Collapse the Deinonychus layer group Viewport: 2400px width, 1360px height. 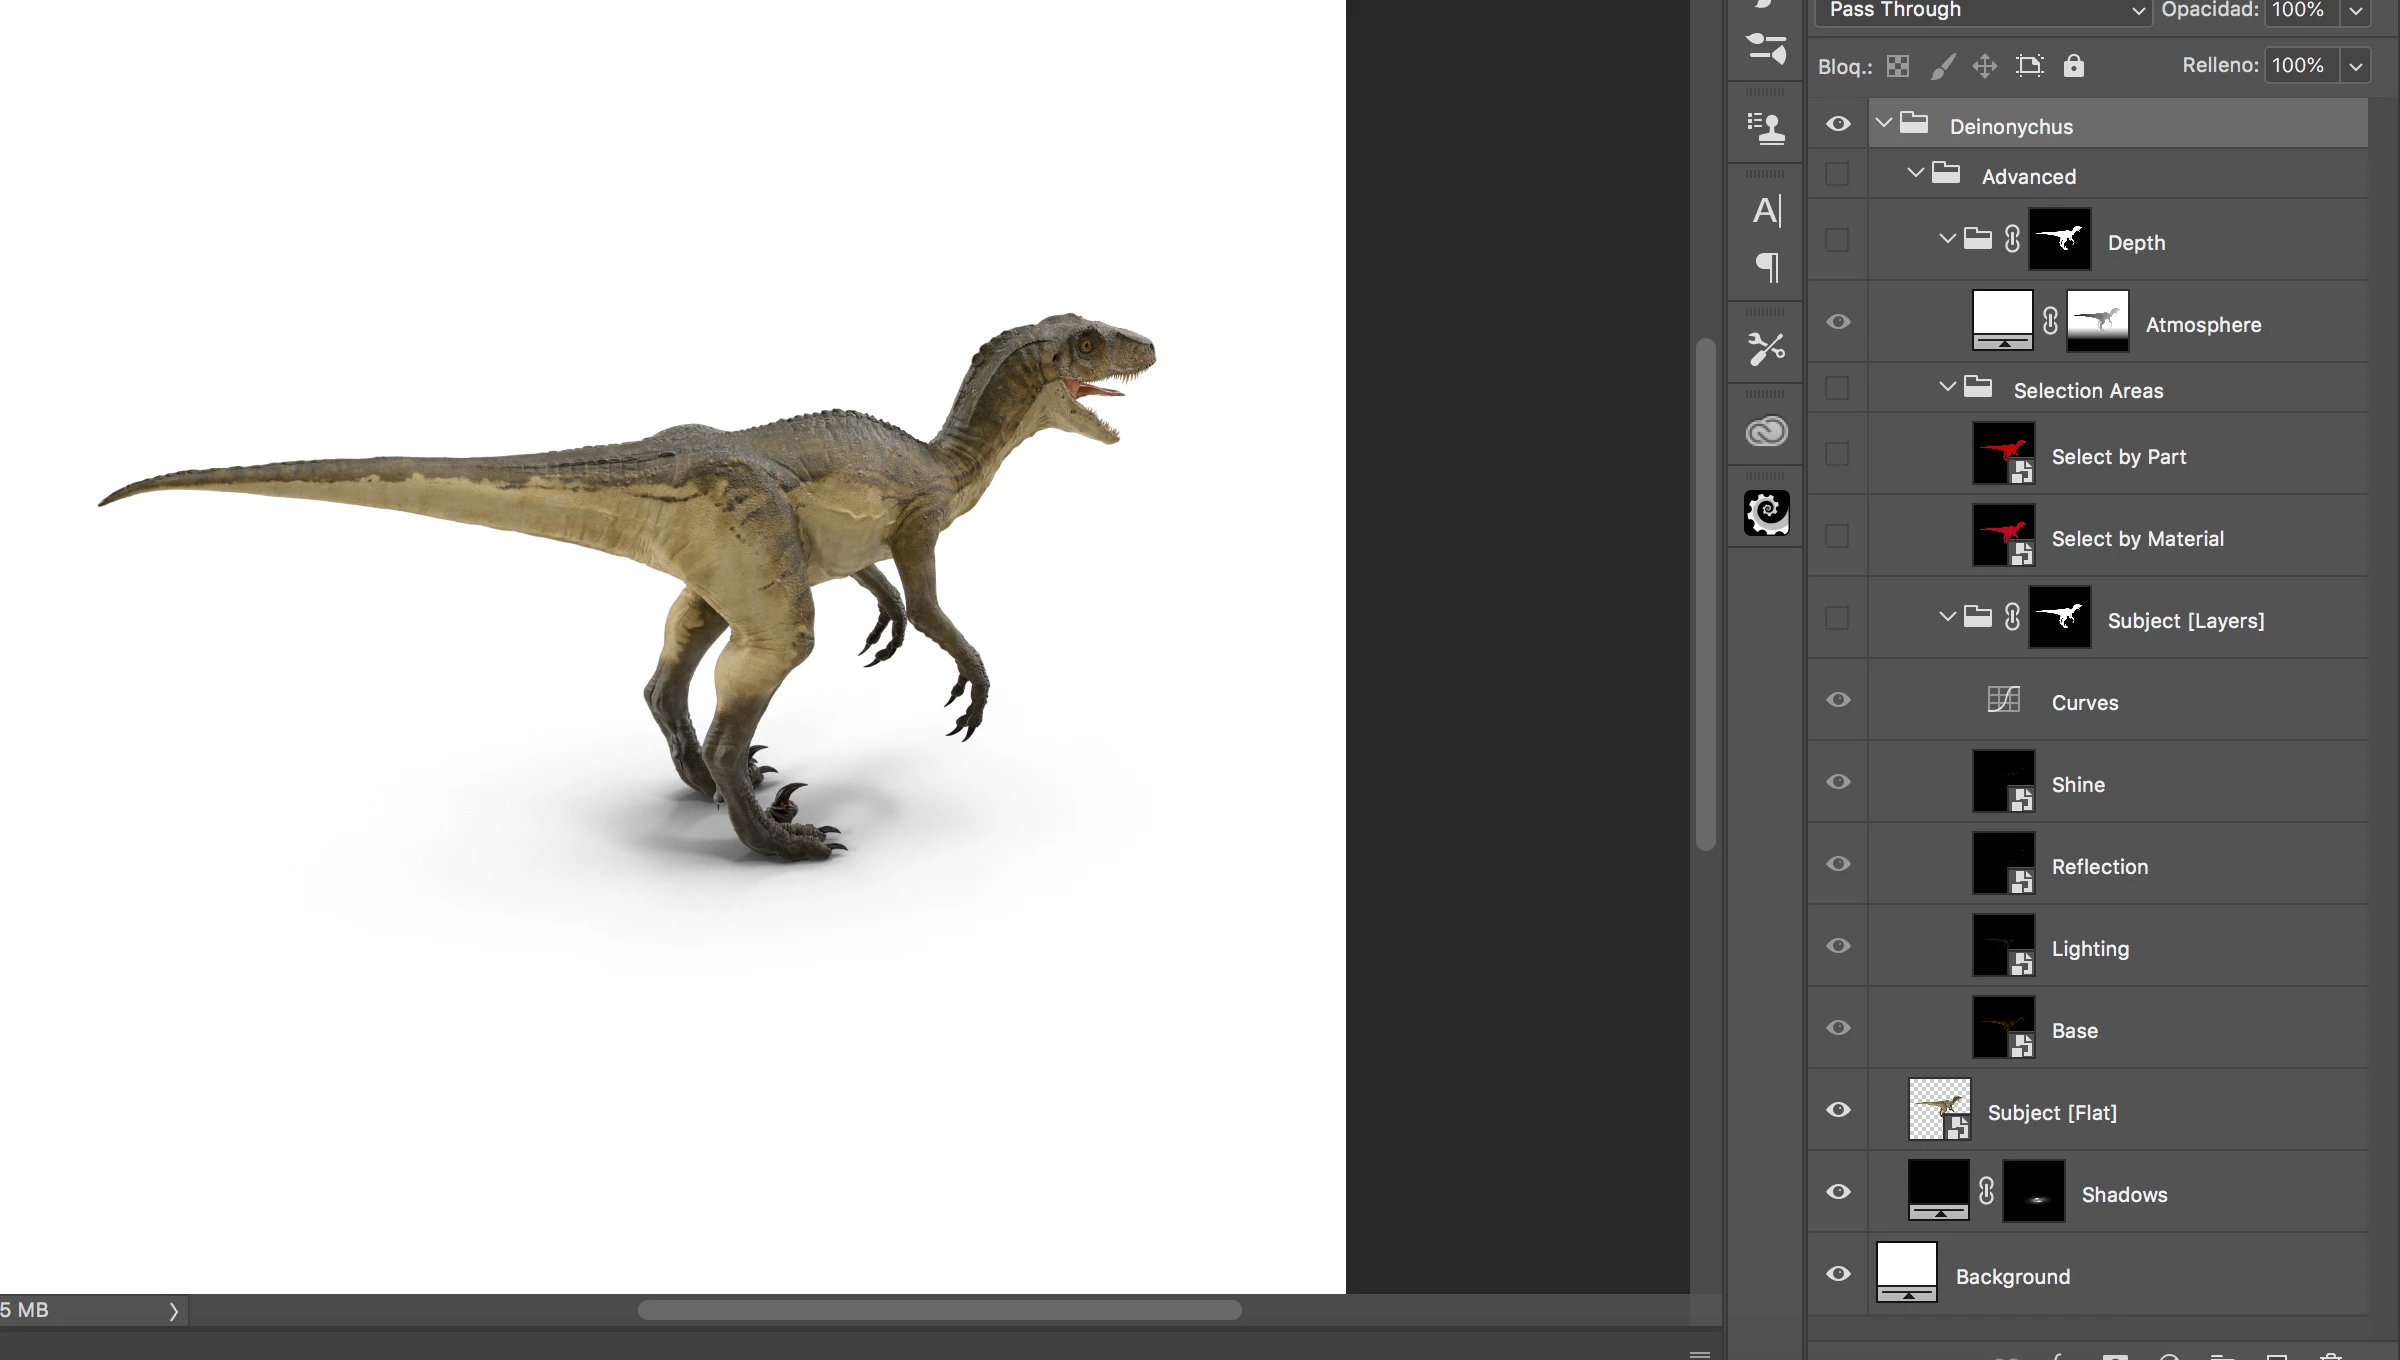click(x=1884, y=123)
